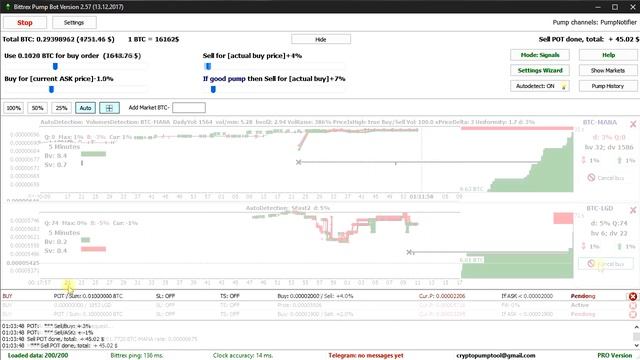Adjust the current ASK price offset slider
640x360 pixels.
pyautogui.click(x=51, y=89)
